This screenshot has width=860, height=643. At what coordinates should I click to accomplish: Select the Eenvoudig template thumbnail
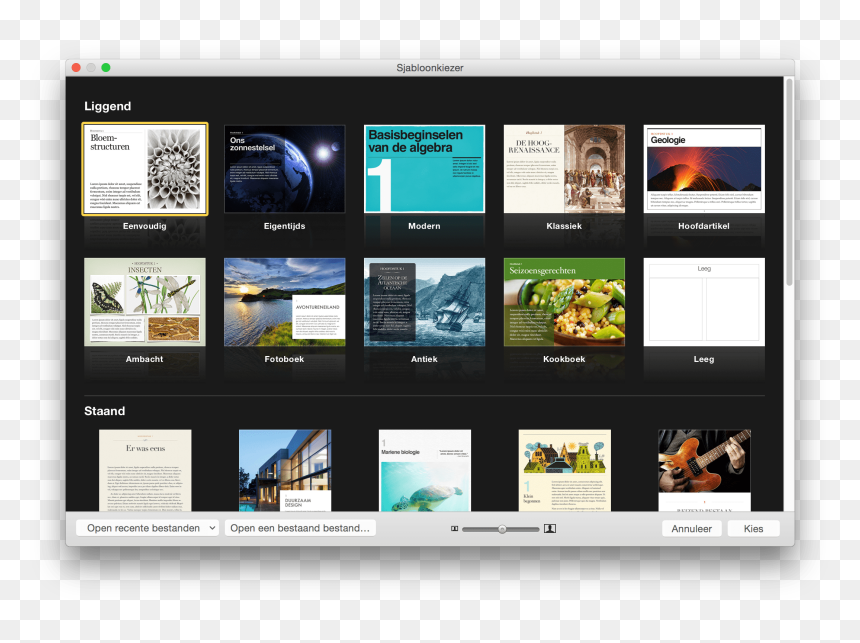click(145, 169)
